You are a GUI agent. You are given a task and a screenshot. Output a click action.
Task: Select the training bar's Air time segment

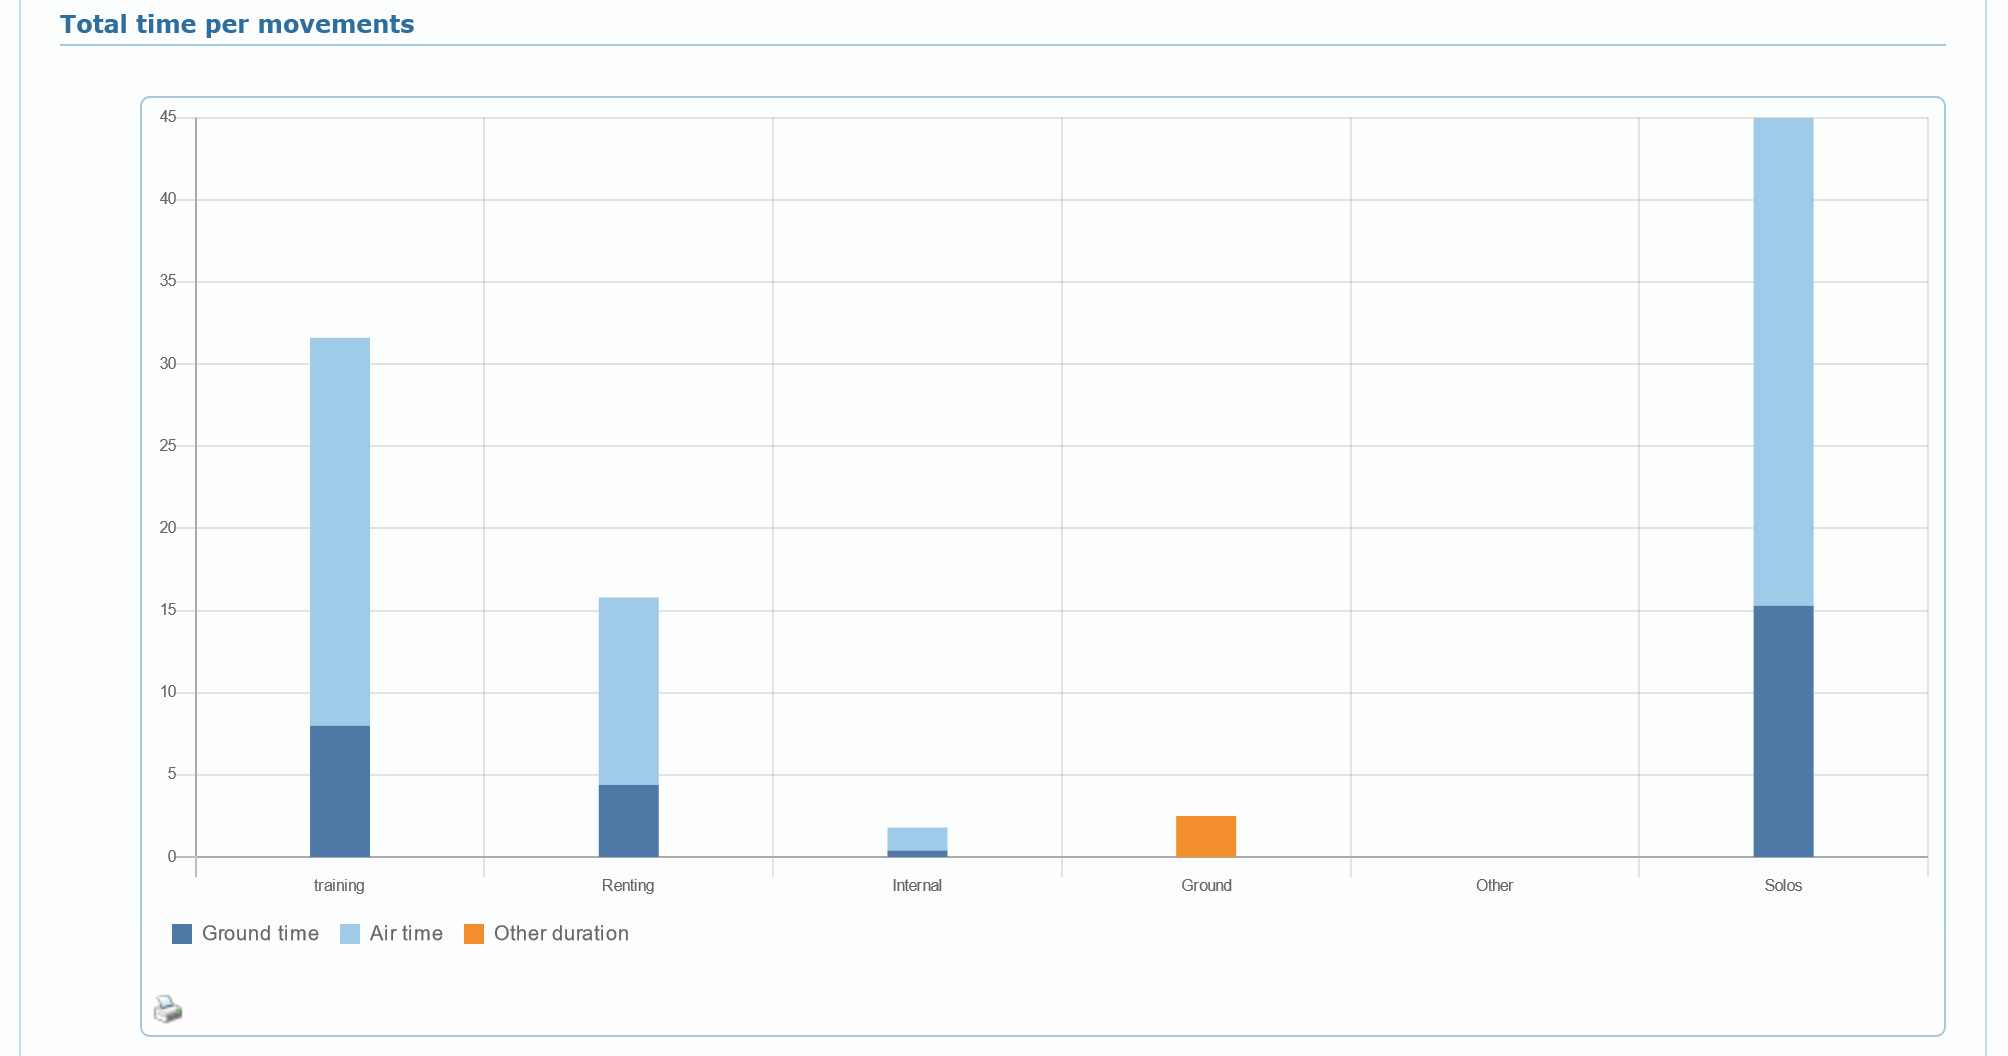[340, 531]
